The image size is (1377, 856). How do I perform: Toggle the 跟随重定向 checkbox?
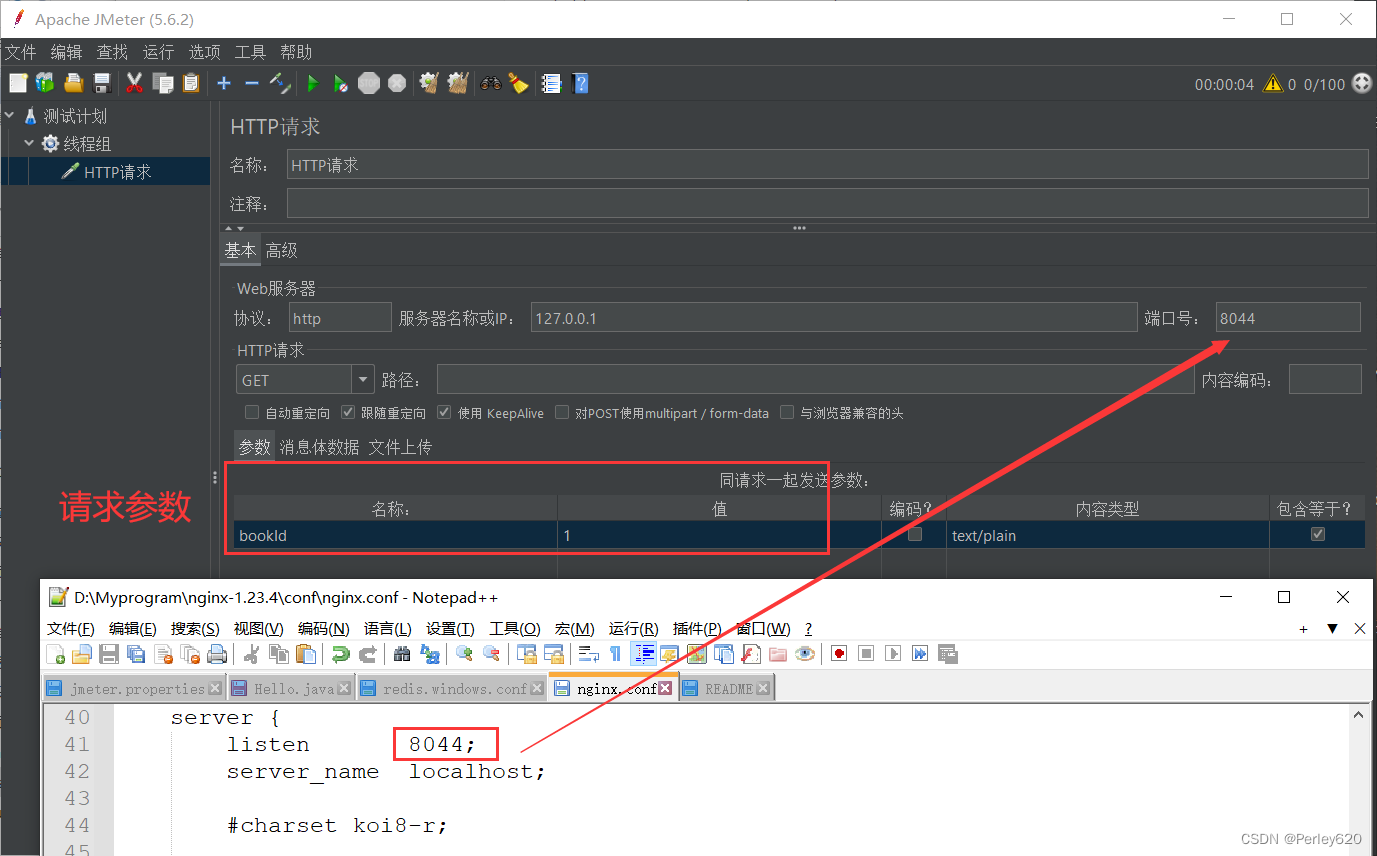348,412
